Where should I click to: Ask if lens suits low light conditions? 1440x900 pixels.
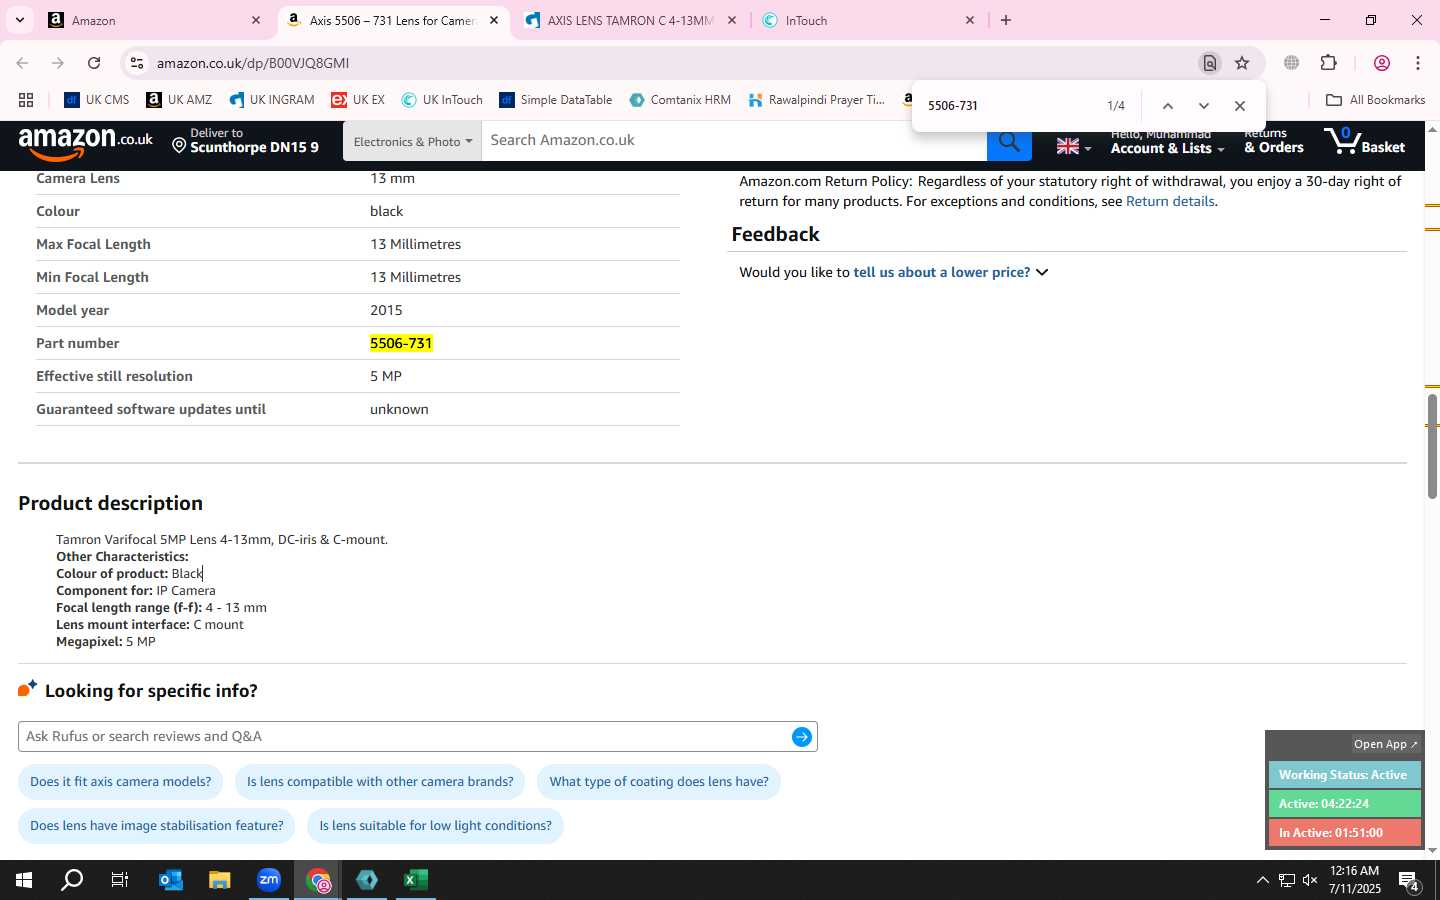click(x=435, y=826)
